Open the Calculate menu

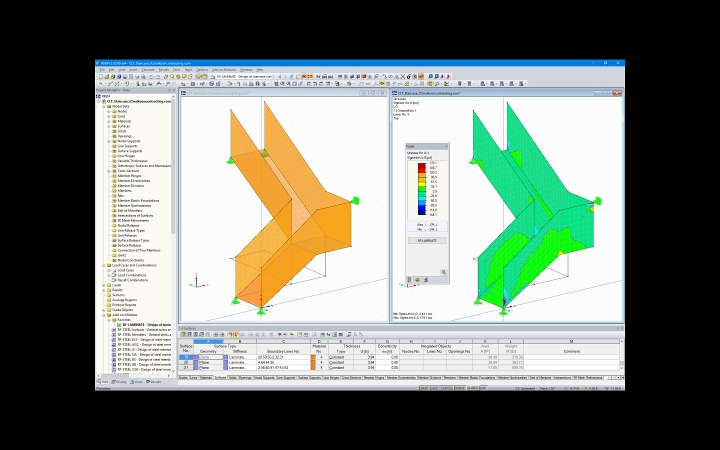(148, 70)
